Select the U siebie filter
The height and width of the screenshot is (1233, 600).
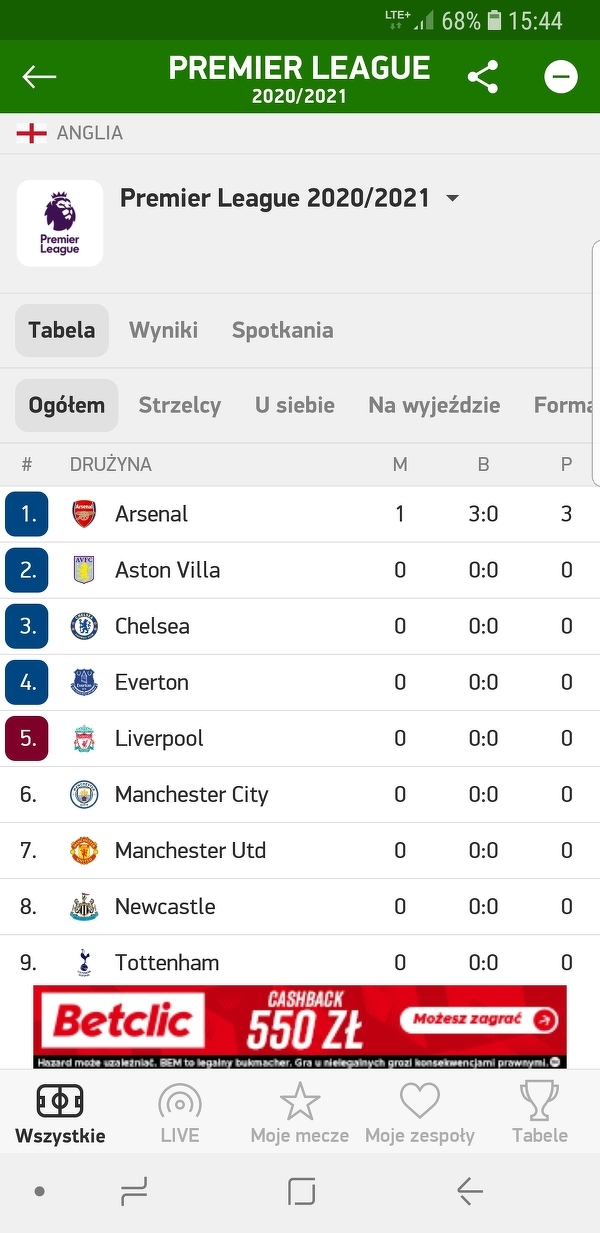(295, 405)
